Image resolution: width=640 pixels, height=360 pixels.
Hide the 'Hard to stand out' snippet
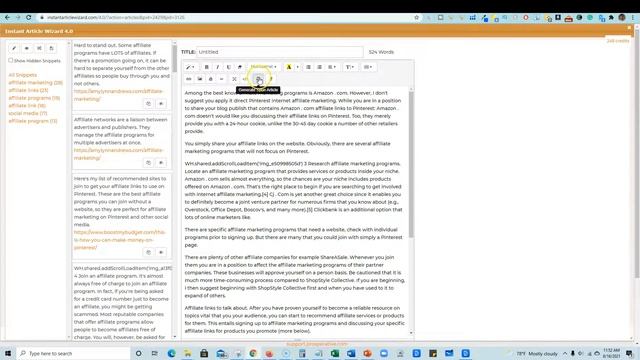pyautogui.click(x=161, y=104)
